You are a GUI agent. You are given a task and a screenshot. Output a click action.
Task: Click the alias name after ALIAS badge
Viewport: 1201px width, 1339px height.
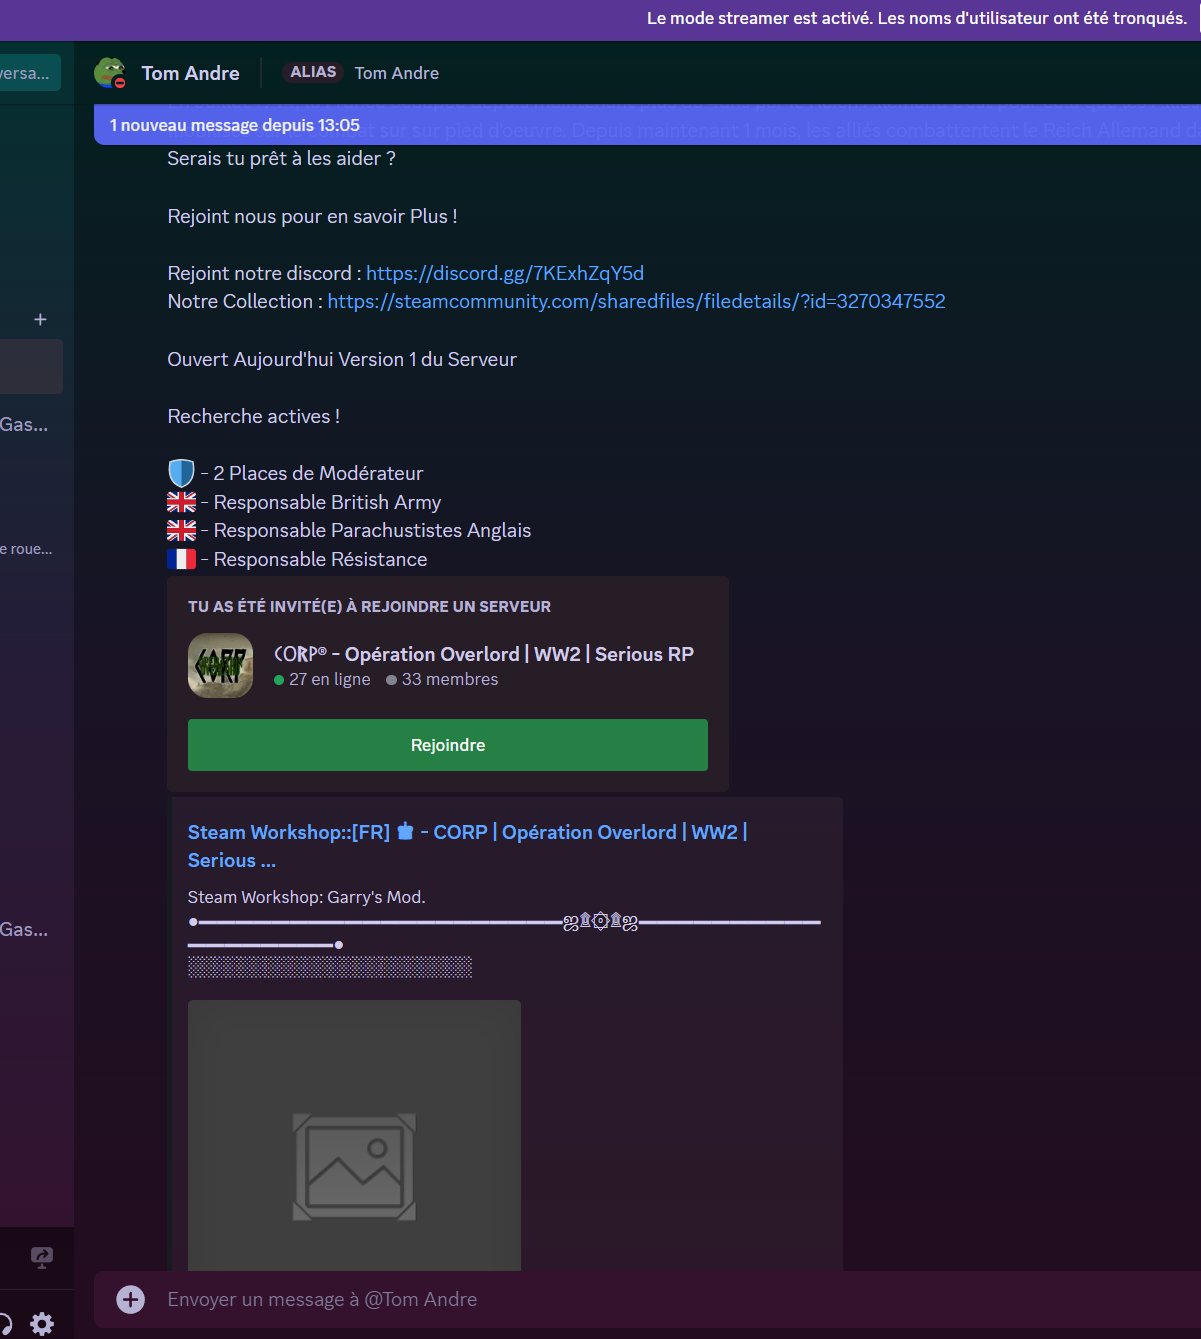[x=397, y=73]
